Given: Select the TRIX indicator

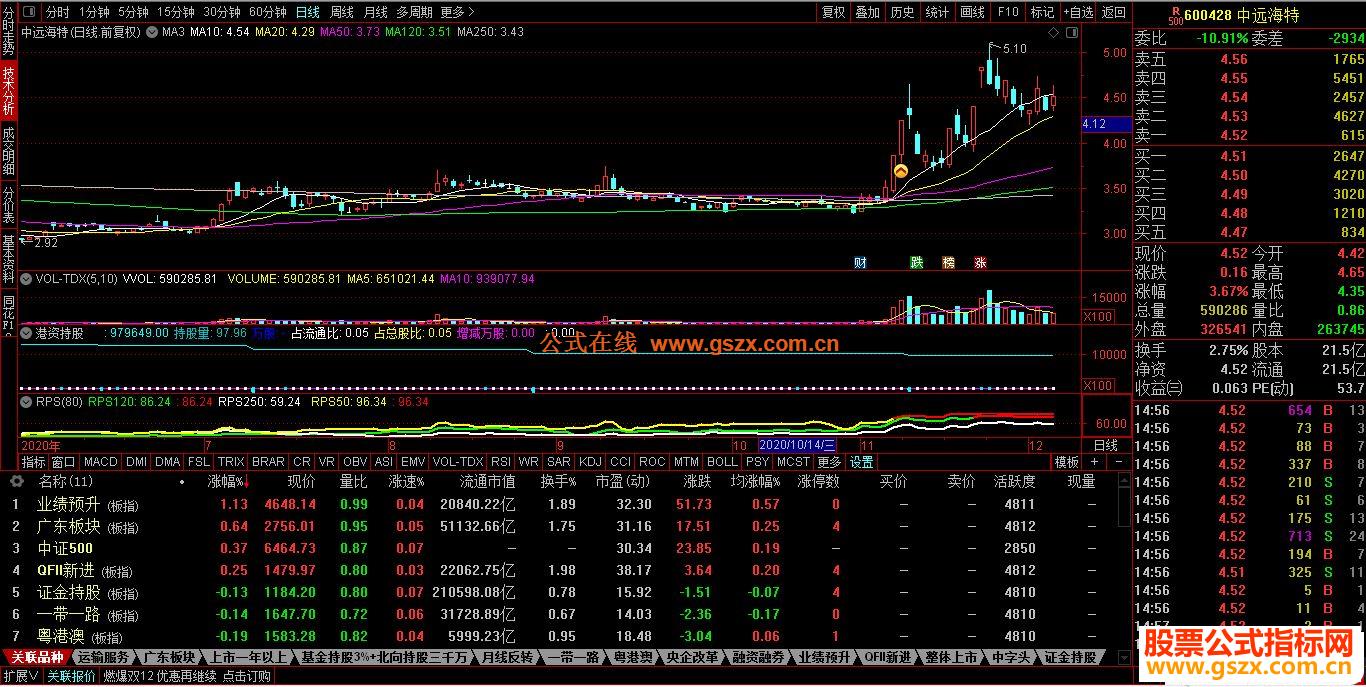Looking at the screenshot, I should (231, 462).
